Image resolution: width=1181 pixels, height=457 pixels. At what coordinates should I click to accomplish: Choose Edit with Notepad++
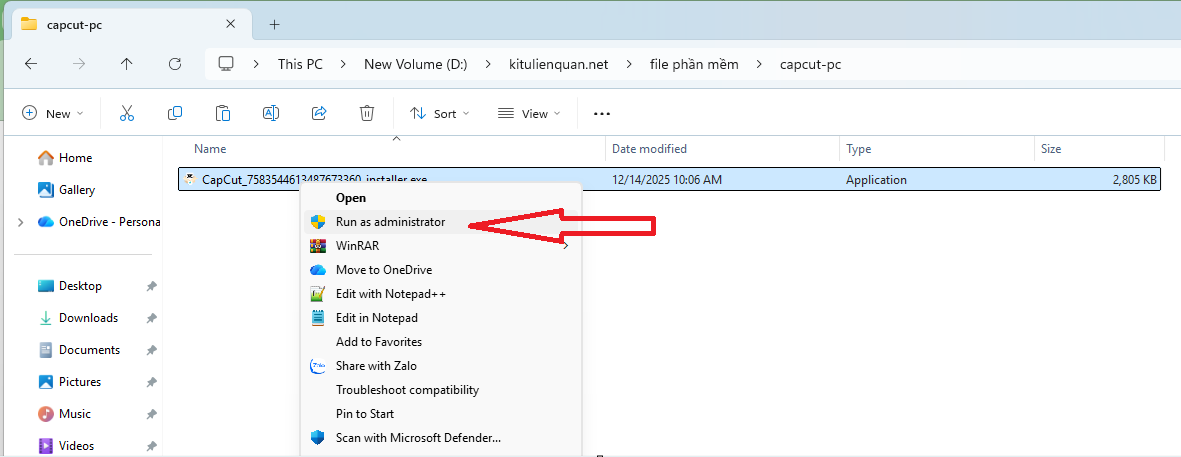click(x=440, y=294)
